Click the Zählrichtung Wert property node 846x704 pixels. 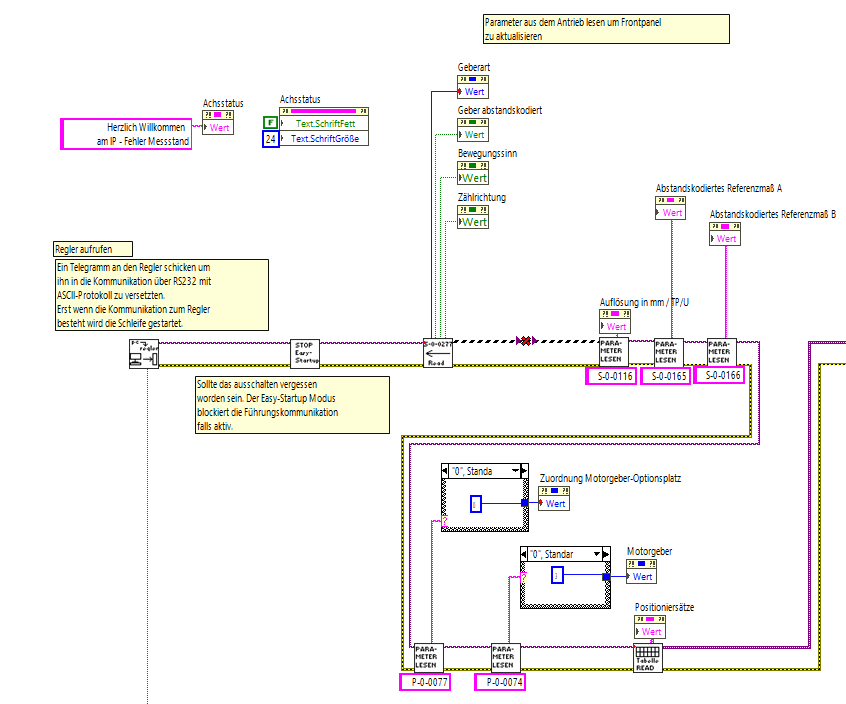click(x=473, y=221)
